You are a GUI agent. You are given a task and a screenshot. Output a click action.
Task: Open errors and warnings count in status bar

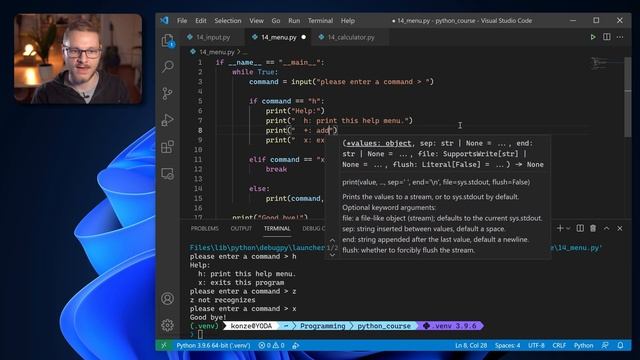[x=271, y=345]
